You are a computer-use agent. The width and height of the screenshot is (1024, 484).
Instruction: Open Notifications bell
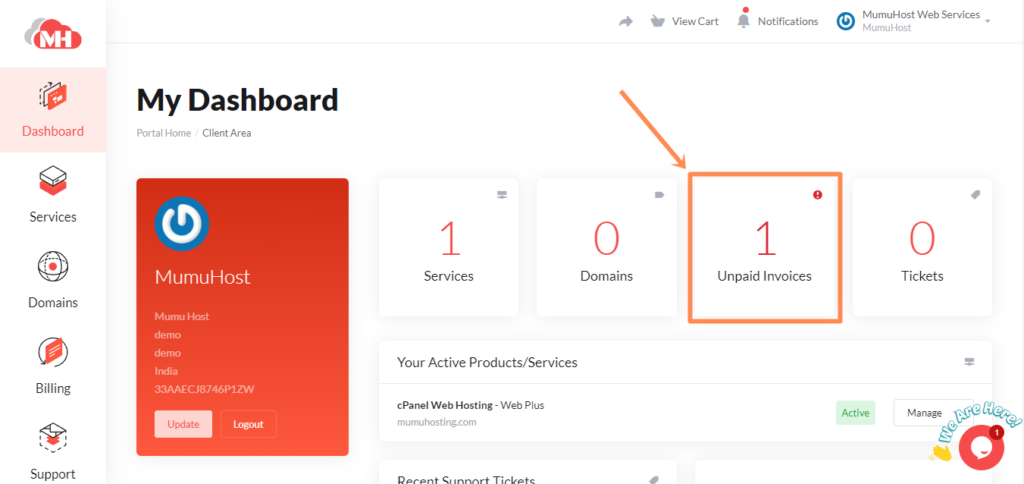tap(777, 21)
